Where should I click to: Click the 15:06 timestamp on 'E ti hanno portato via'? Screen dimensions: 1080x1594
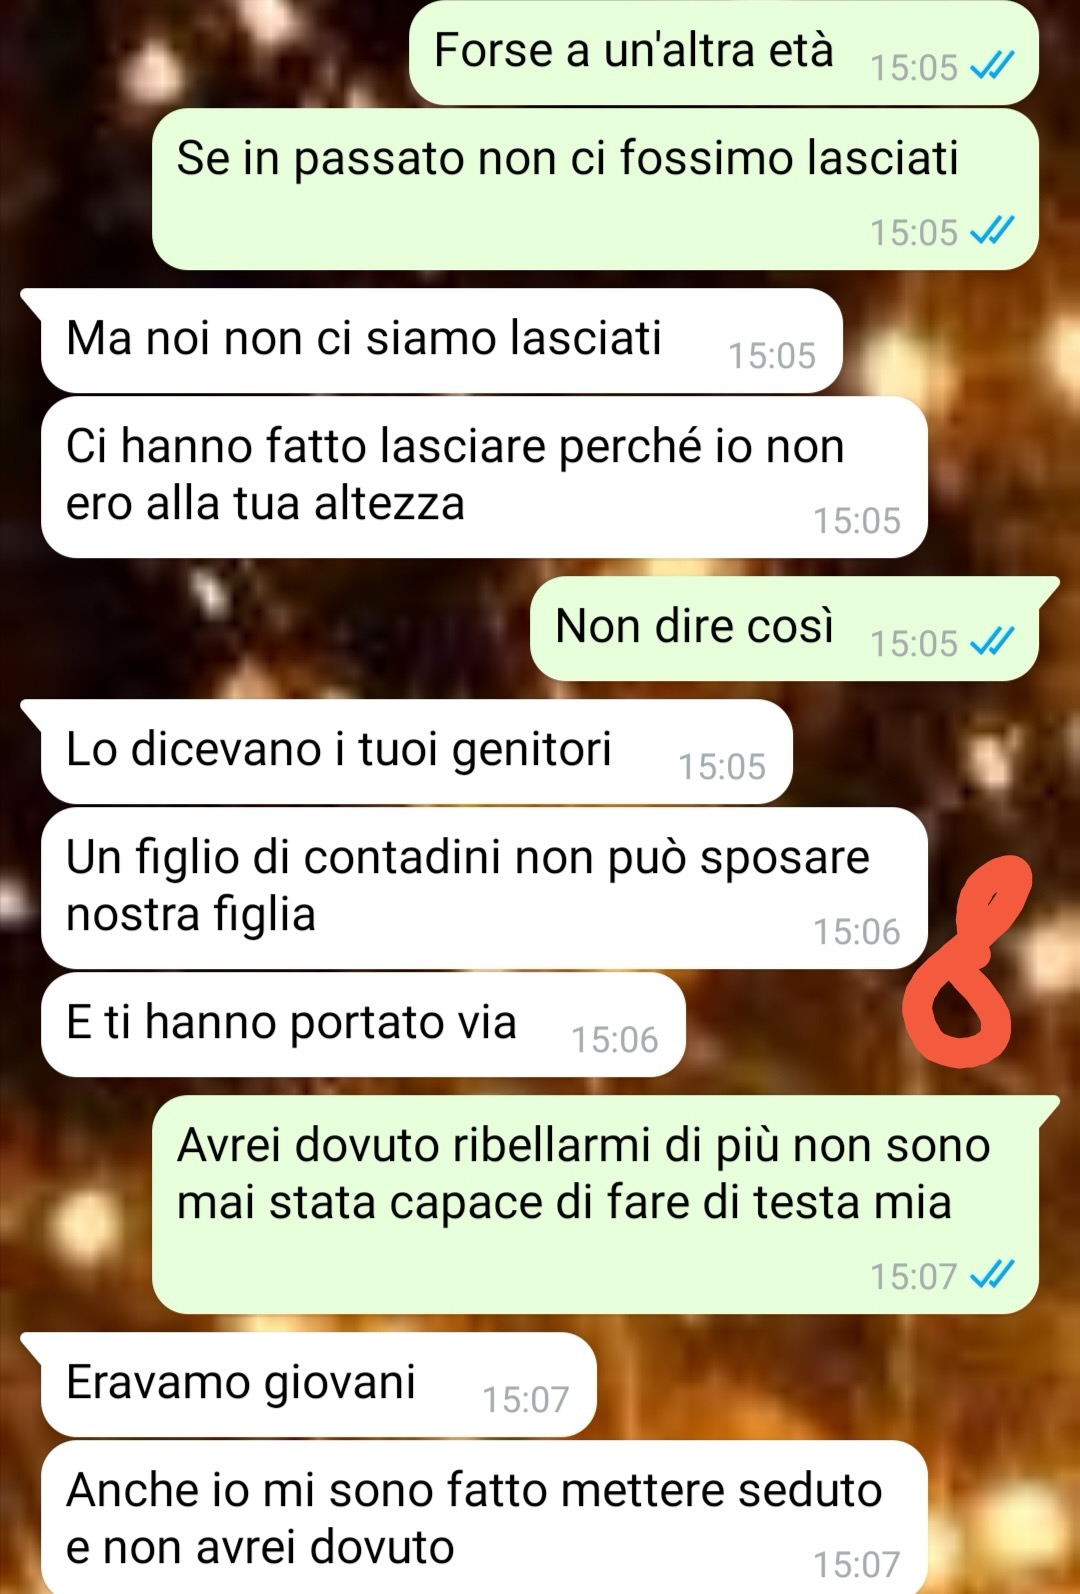[614, 1040]
